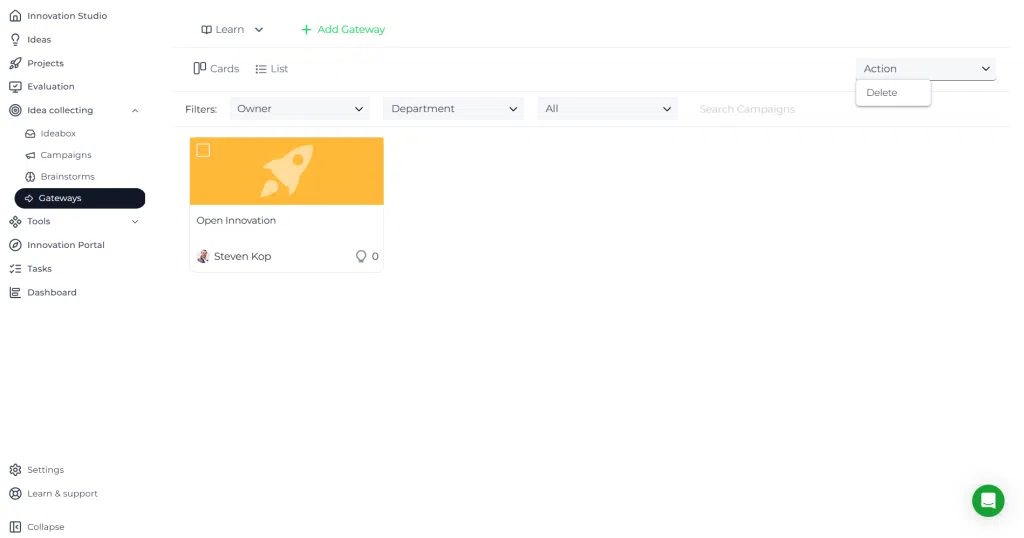This screenshot has width=1024, height=538.
Task: Click the Learn & support lifebuoy icon
Action: click(x=15, y=494)
